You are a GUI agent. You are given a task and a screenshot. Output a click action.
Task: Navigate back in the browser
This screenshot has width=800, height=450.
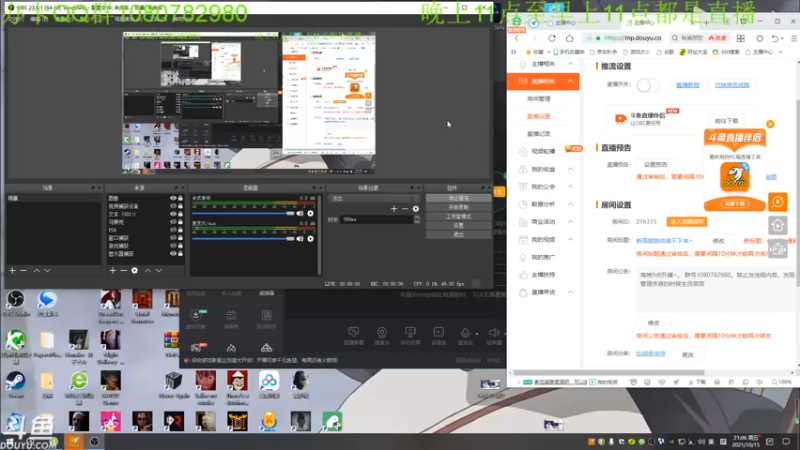517,38
